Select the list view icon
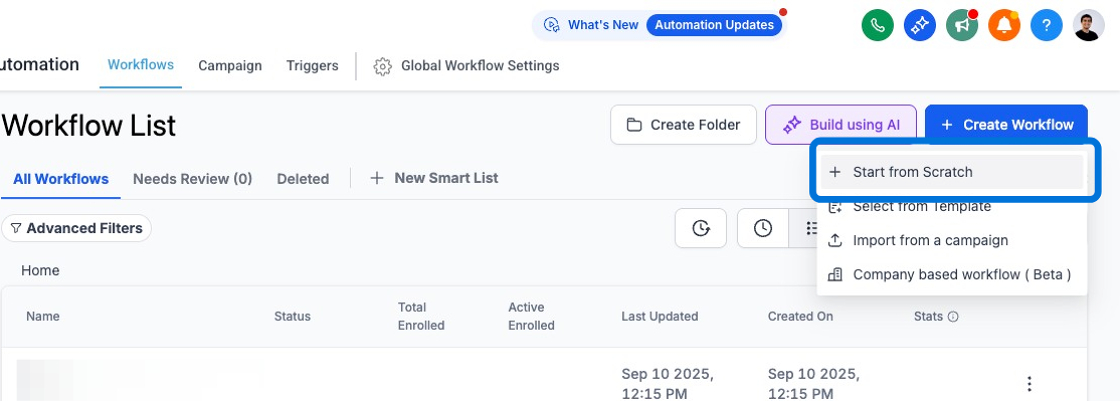This screenshot has height=401, width=1120. (810, 228)
